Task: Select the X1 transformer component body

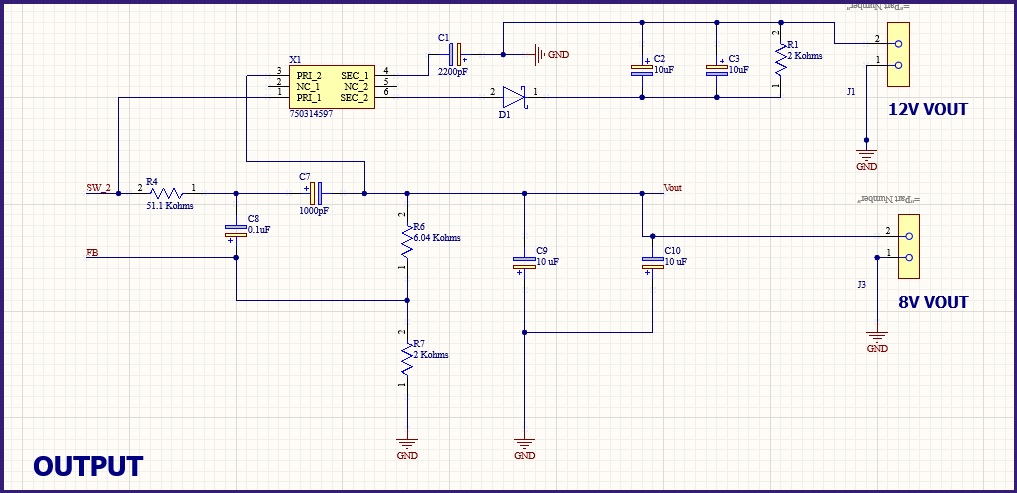Action: tap(332, 87)
